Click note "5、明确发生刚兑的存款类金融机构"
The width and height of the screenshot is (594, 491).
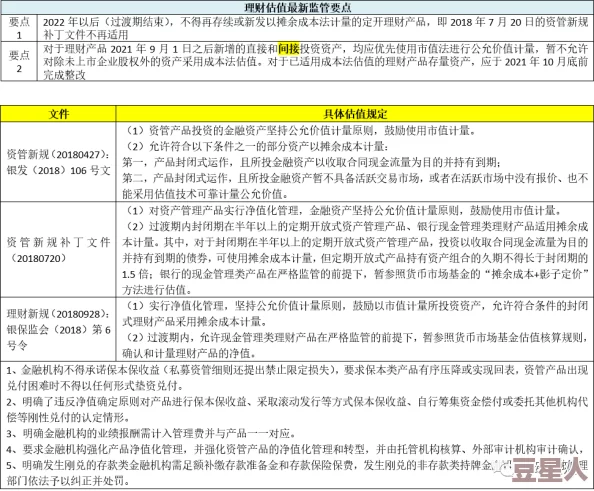pos(297,465)
